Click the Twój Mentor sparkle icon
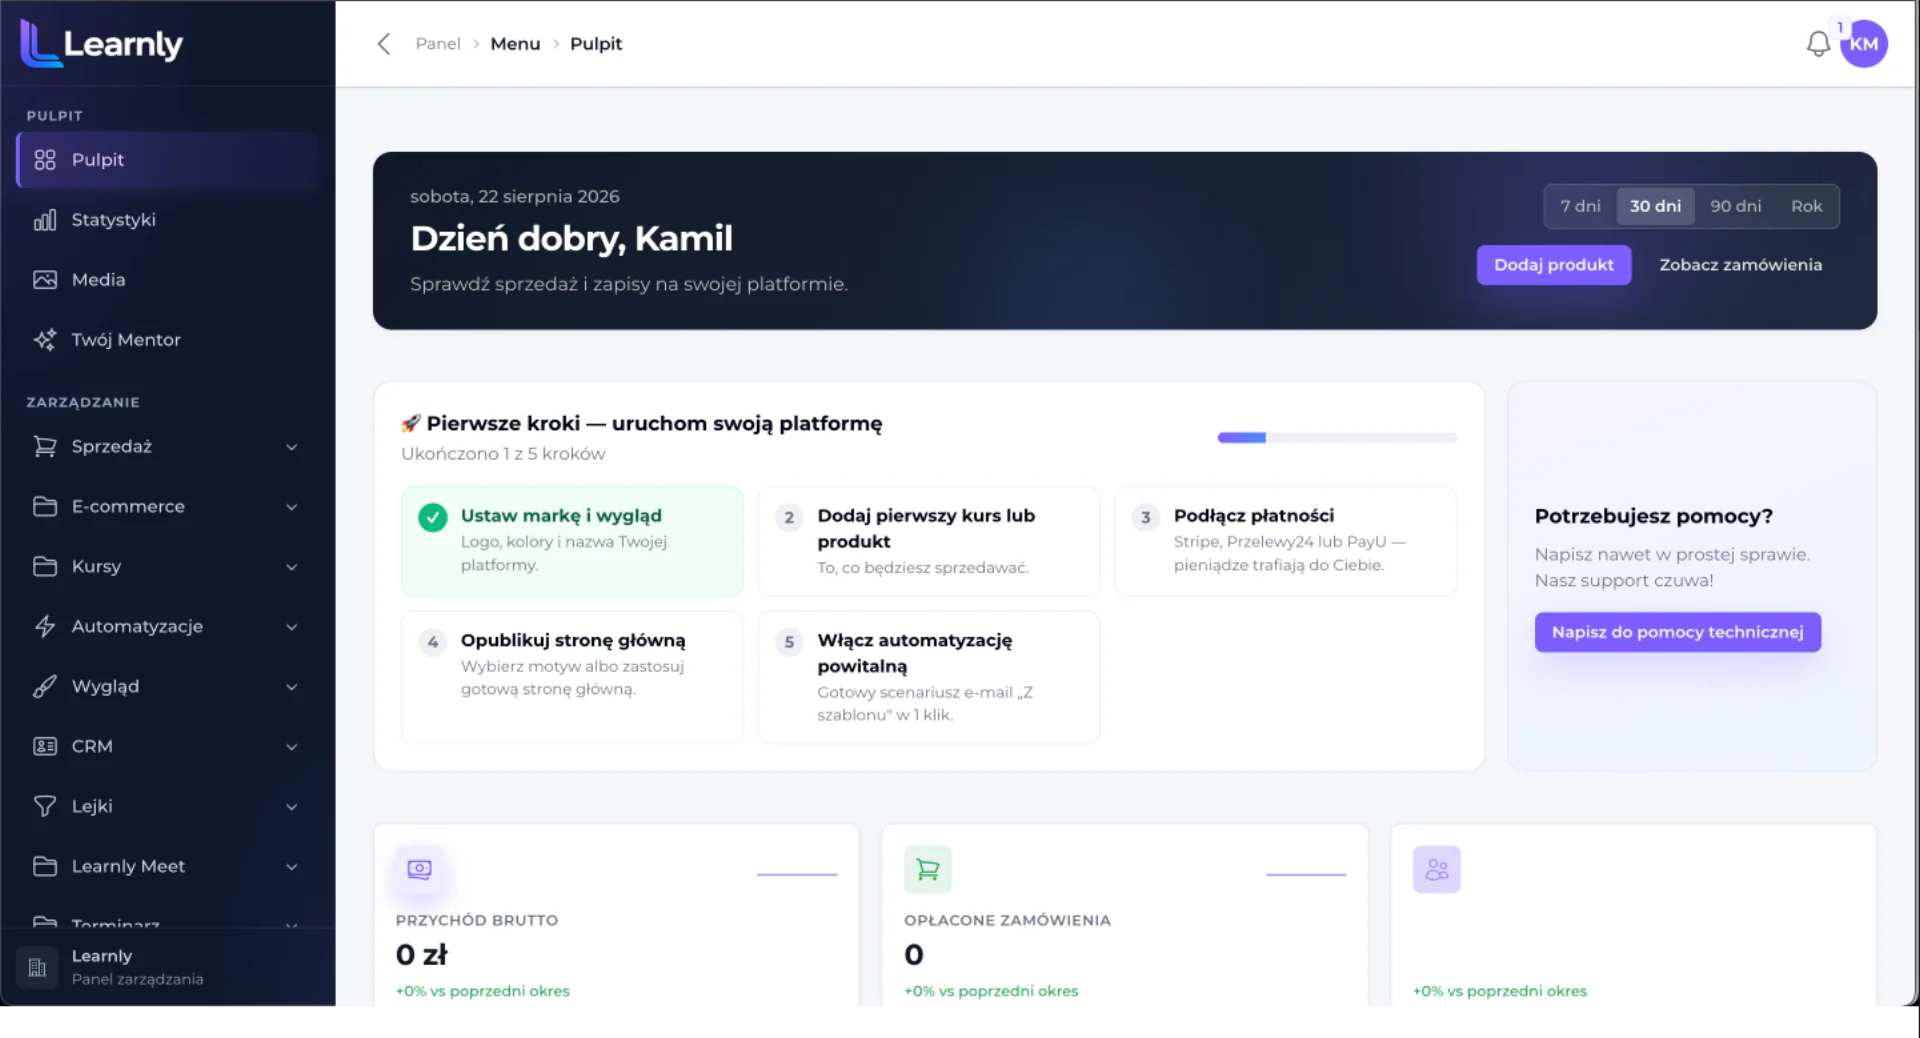Image resolution: width=1920 pixels, height=1038 pixels. 45,340
